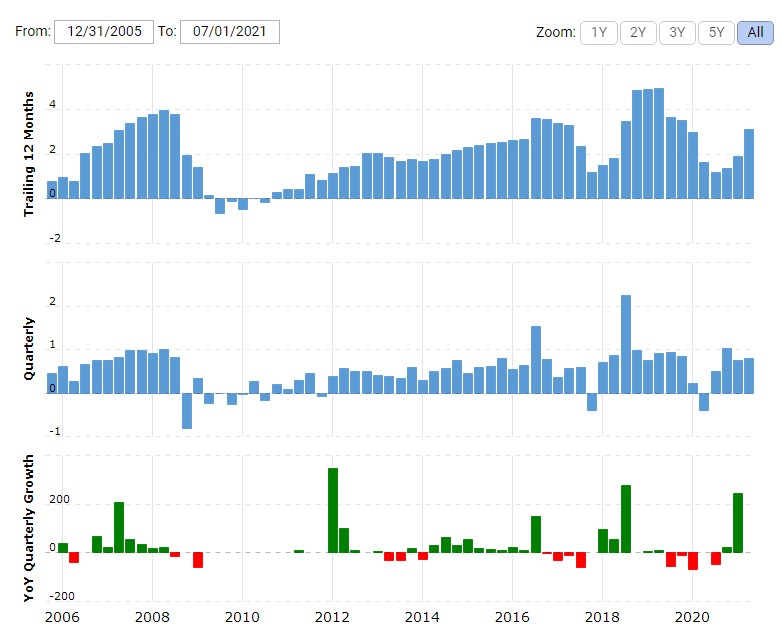
Task: Click the Zoom: label
Action: click(556, 32)
